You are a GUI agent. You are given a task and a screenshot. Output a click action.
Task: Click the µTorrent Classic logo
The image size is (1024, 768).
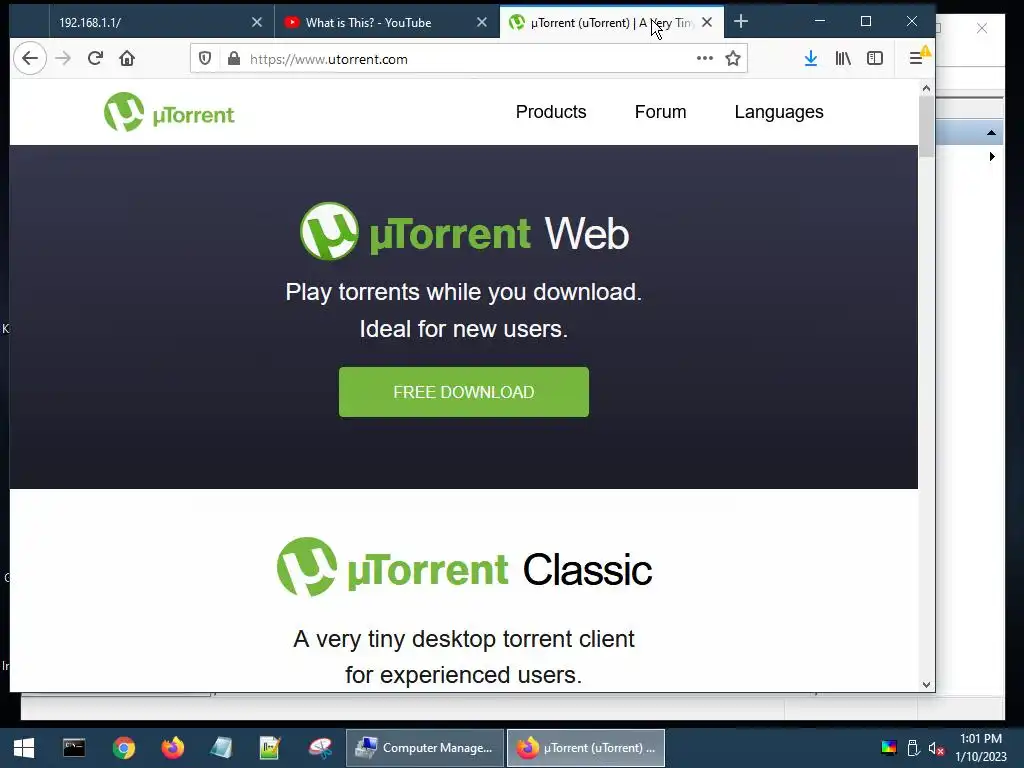tap(464, 568)
